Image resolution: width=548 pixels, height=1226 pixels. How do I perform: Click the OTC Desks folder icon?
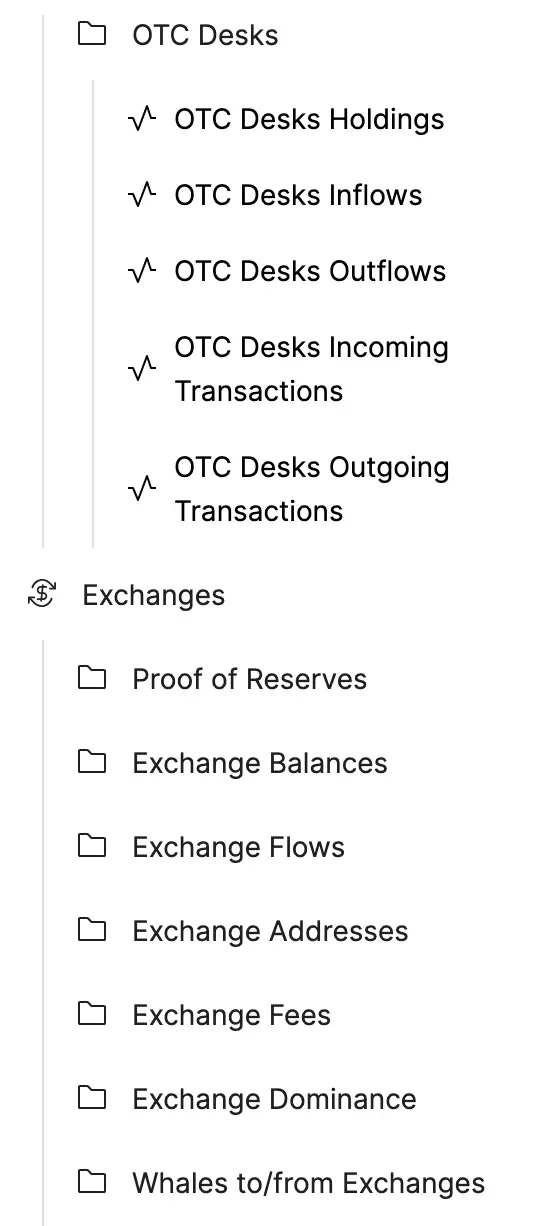pos(92,35)
